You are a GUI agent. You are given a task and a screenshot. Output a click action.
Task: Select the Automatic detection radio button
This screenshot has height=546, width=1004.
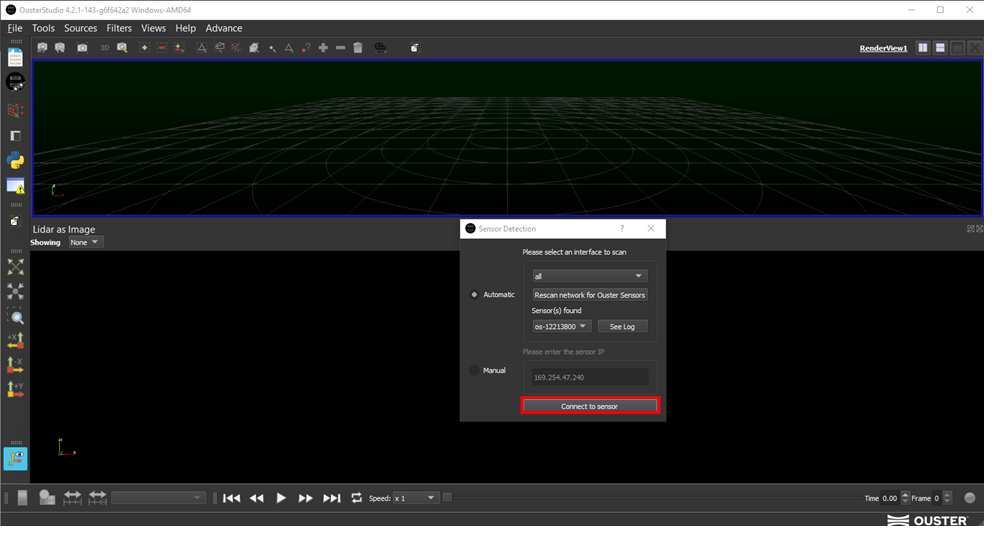475,295
